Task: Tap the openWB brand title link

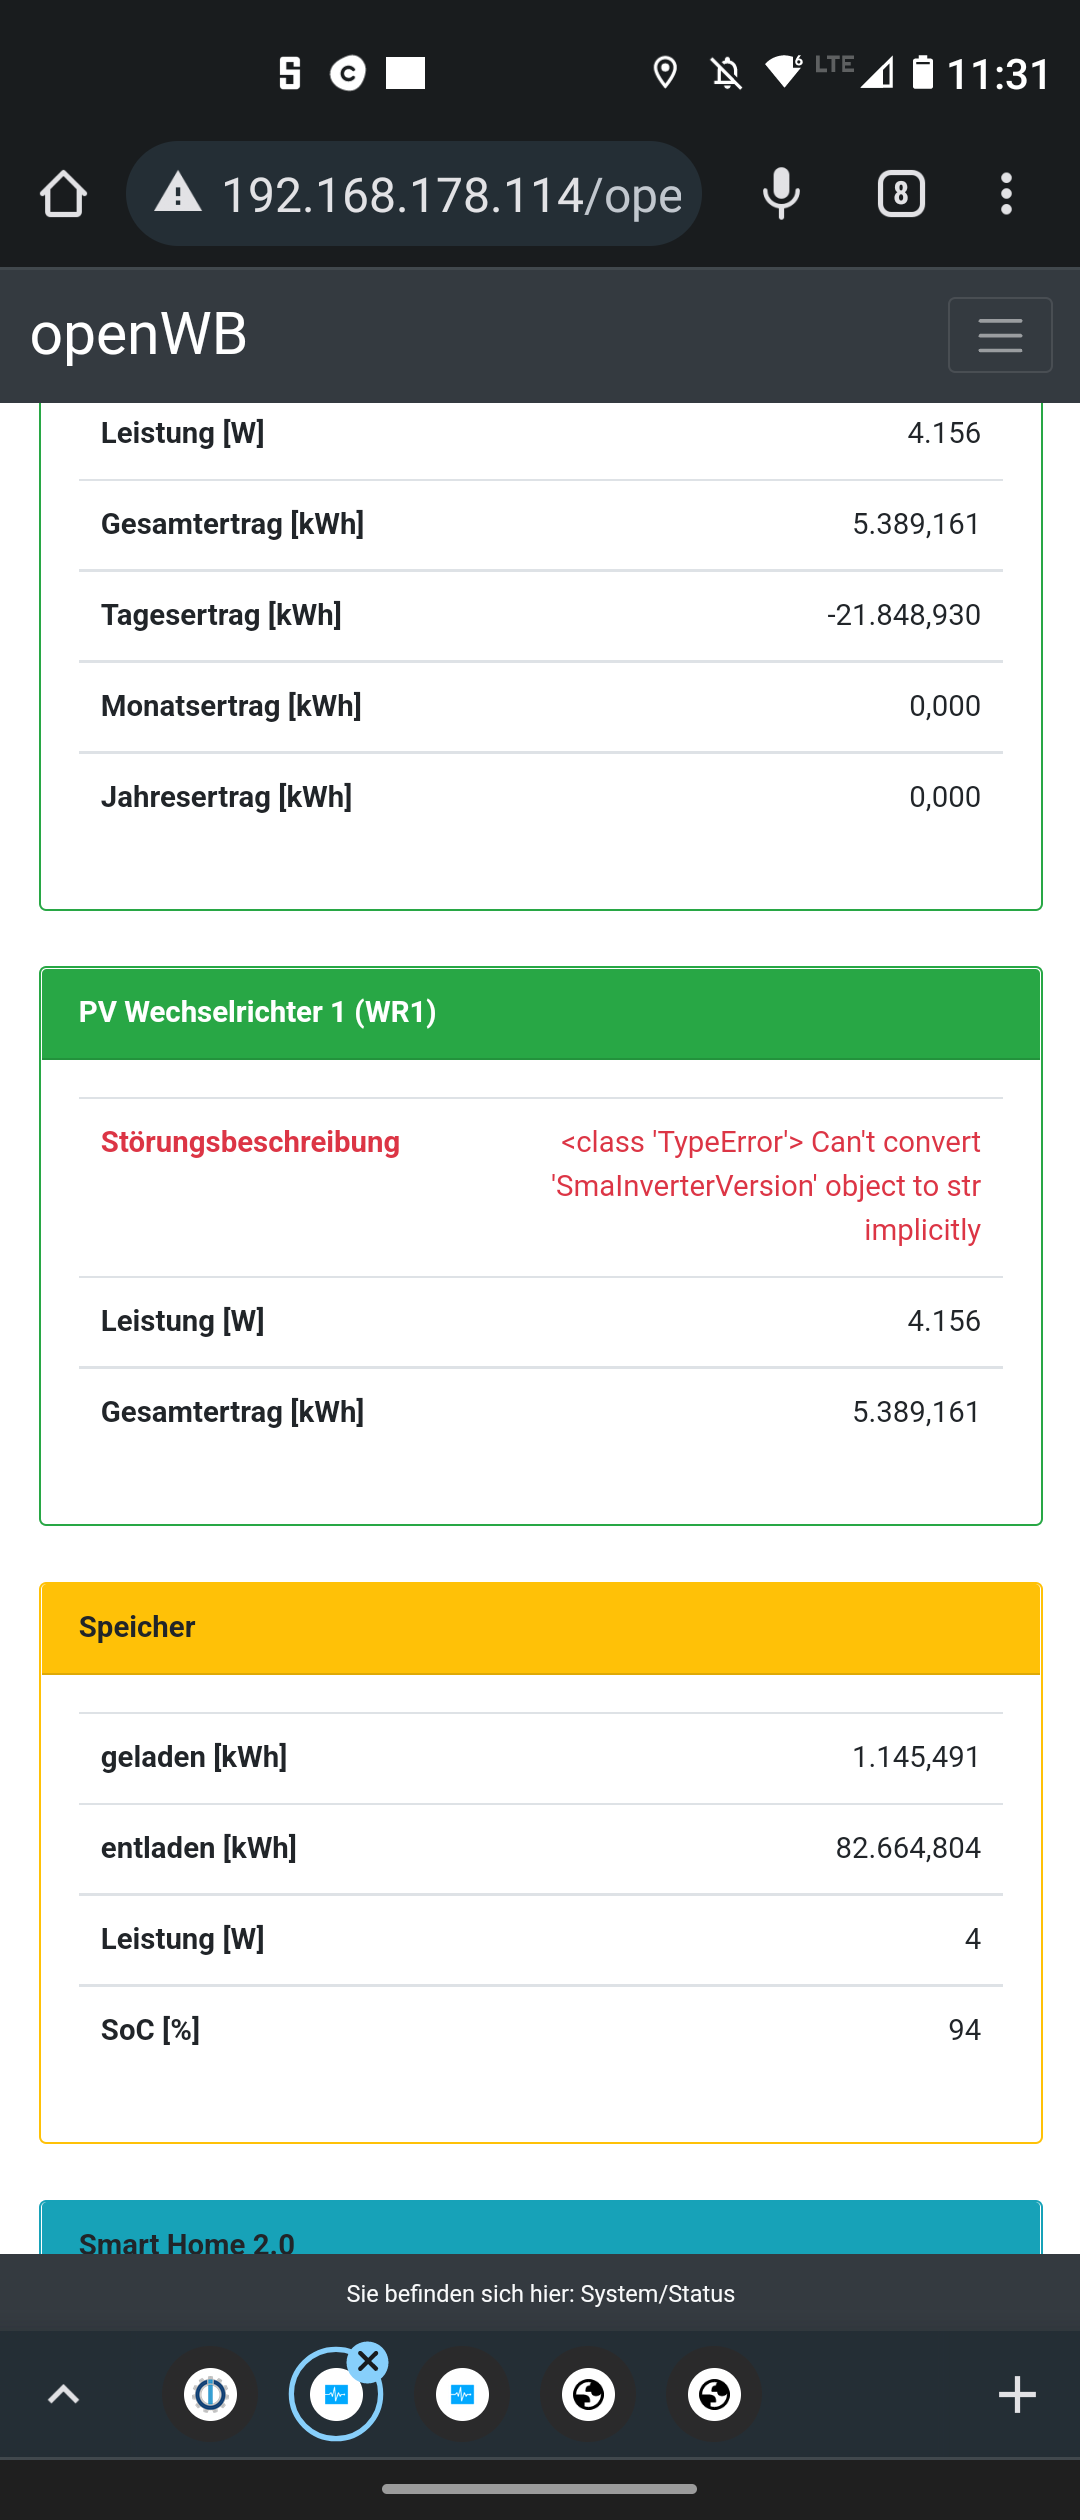Action: pyautogui.click(x=139, y=334)
